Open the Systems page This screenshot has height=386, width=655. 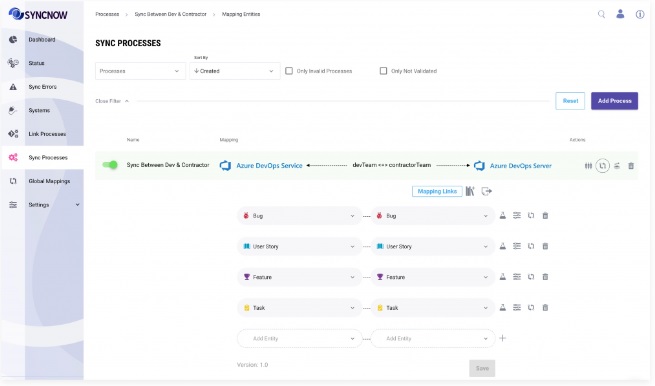click(39, 110)
